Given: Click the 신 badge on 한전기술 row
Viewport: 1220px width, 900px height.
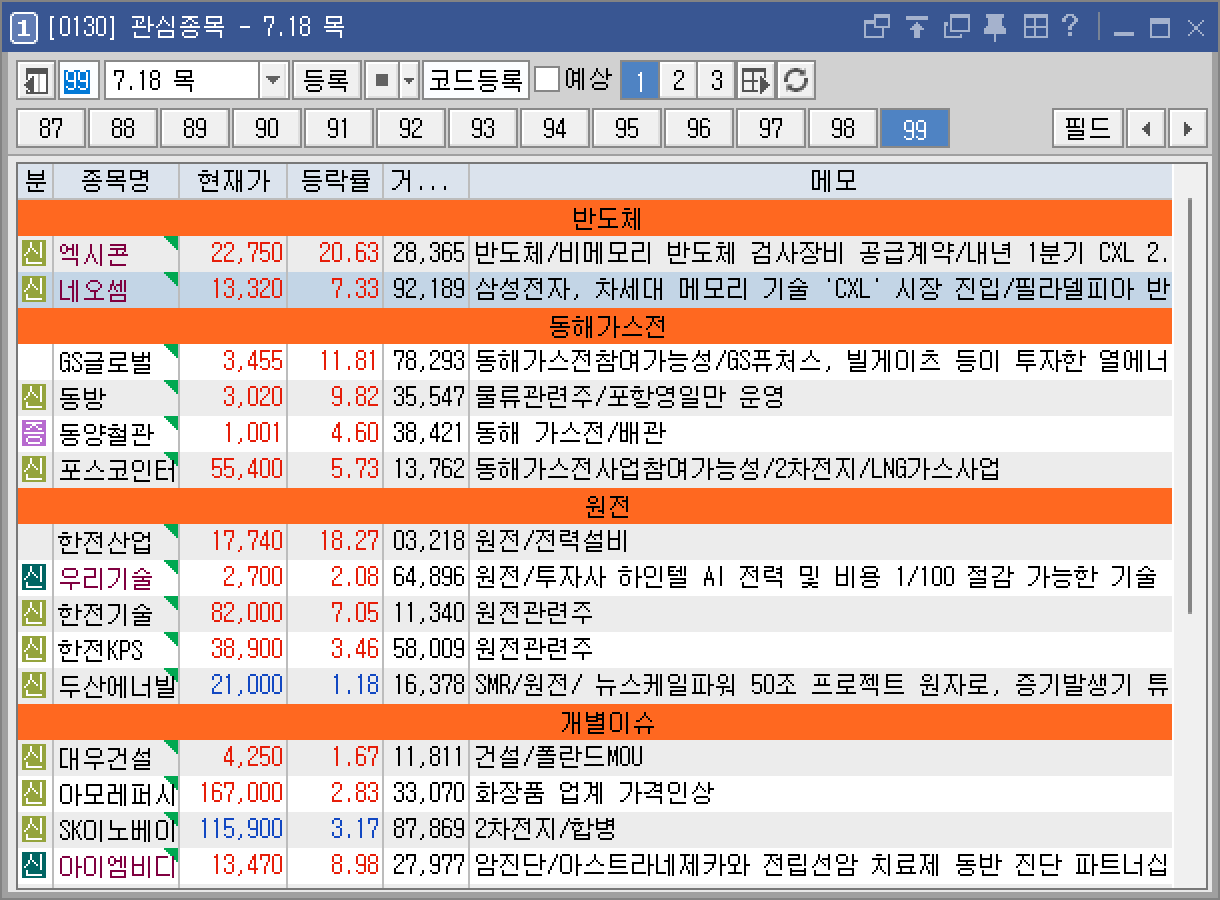Looking at the screenshot, I should (35, 613).
